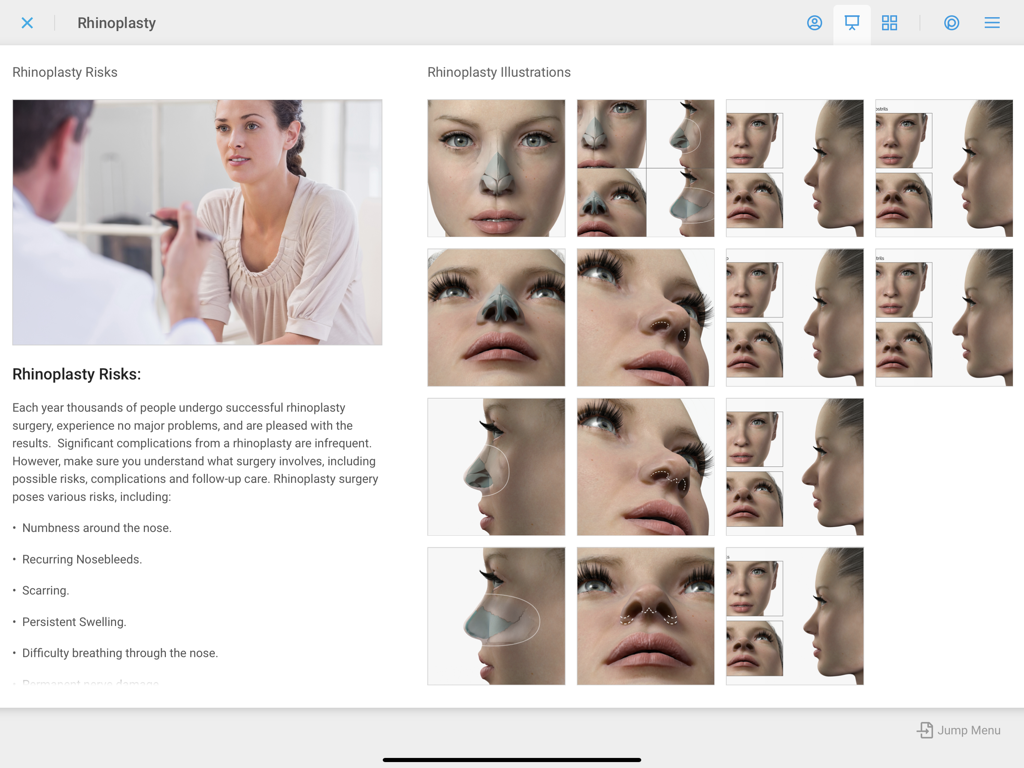
Task: Open the Jump Menu at bottom right
Action: click(958, 730)
